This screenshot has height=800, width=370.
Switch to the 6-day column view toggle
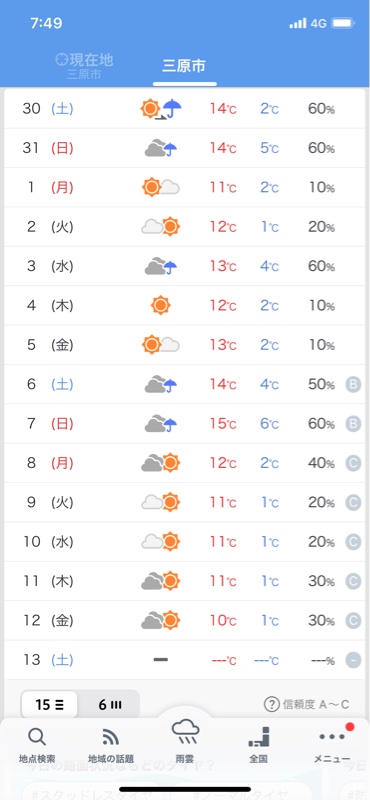pyautogui.click(x=110, y=705)
